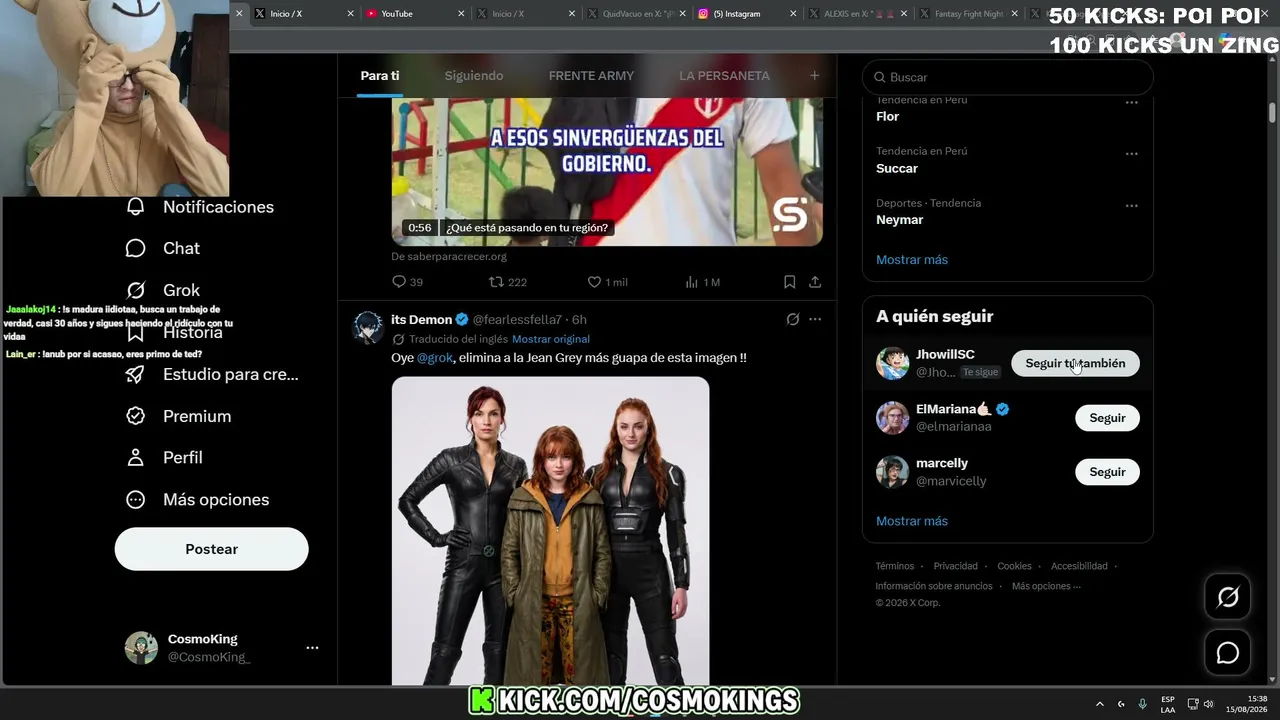Open the Logitech icon in system tray
This screenshot has height=720, width=1280.
pos(1121,704)
